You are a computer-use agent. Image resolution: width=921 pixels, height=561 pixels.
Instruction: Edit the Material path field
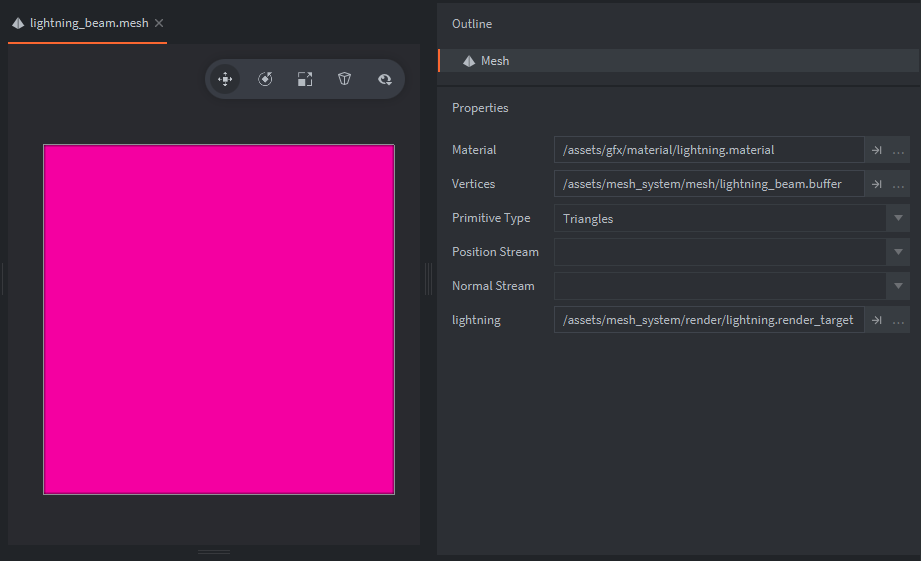708,150
